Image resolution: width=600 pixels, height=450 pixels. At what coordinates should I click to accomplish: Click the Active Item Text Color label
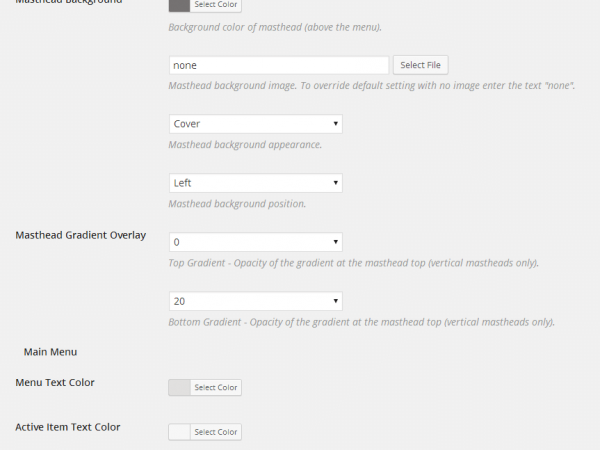(68, 427)
